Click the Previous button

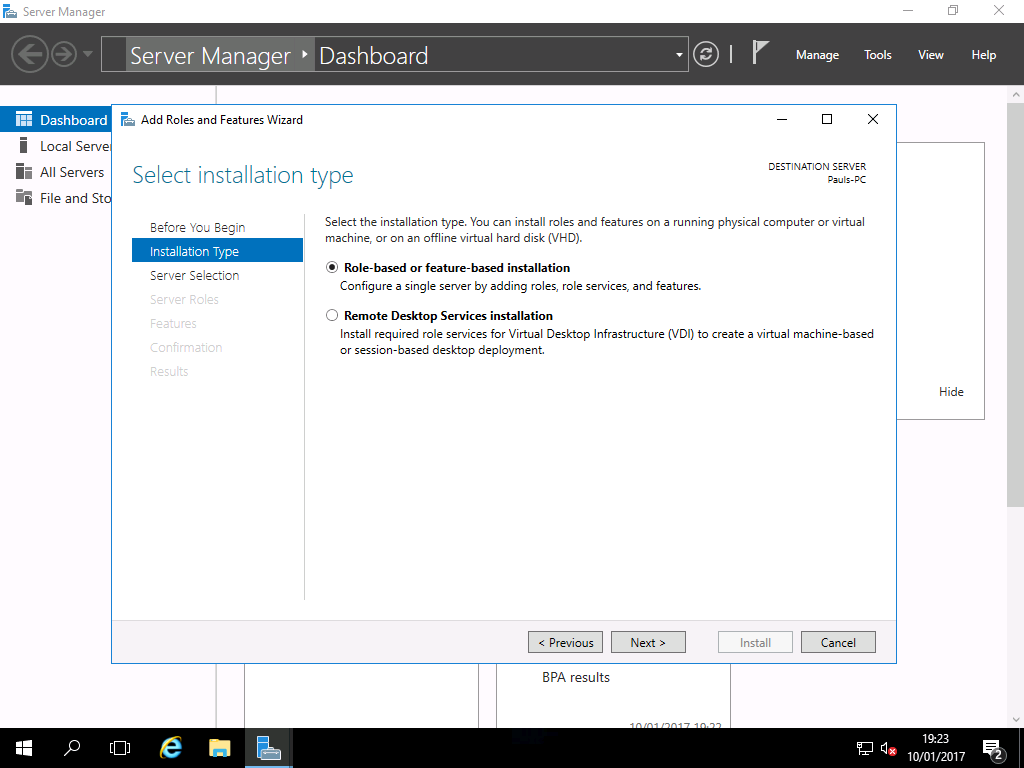tap(565, 642)
